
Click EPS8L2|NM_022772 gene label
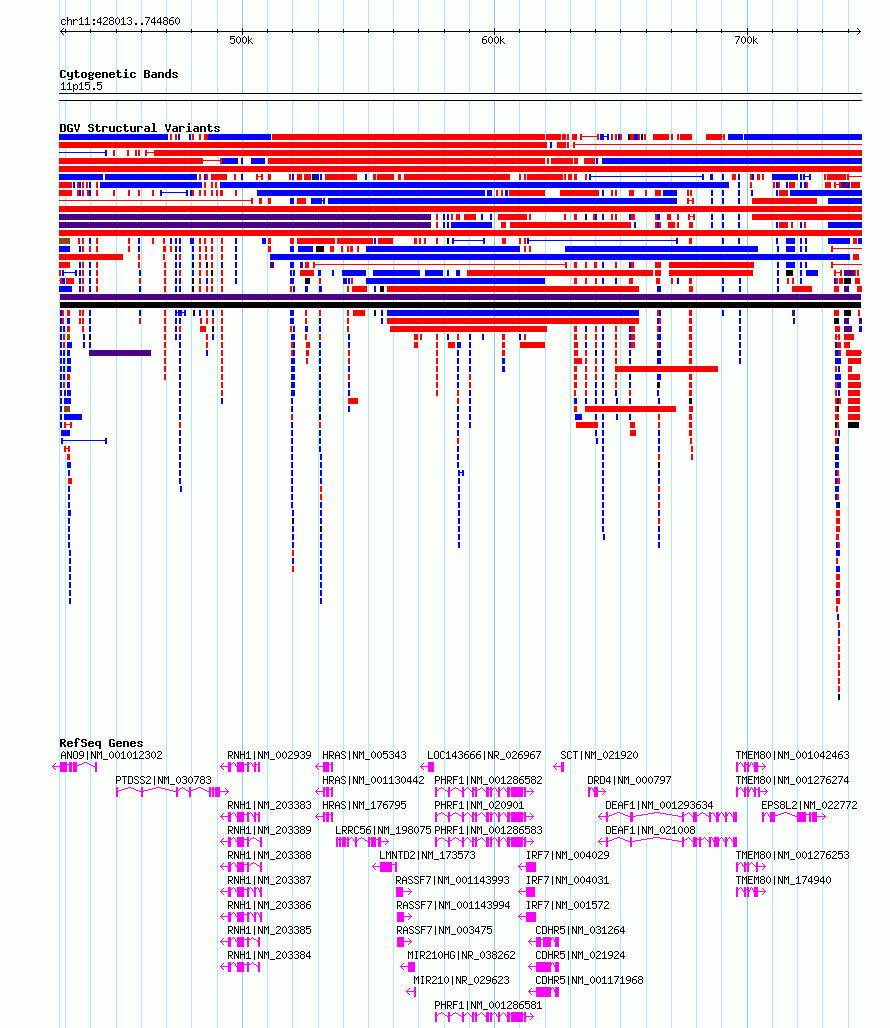(x=809, y=805)
